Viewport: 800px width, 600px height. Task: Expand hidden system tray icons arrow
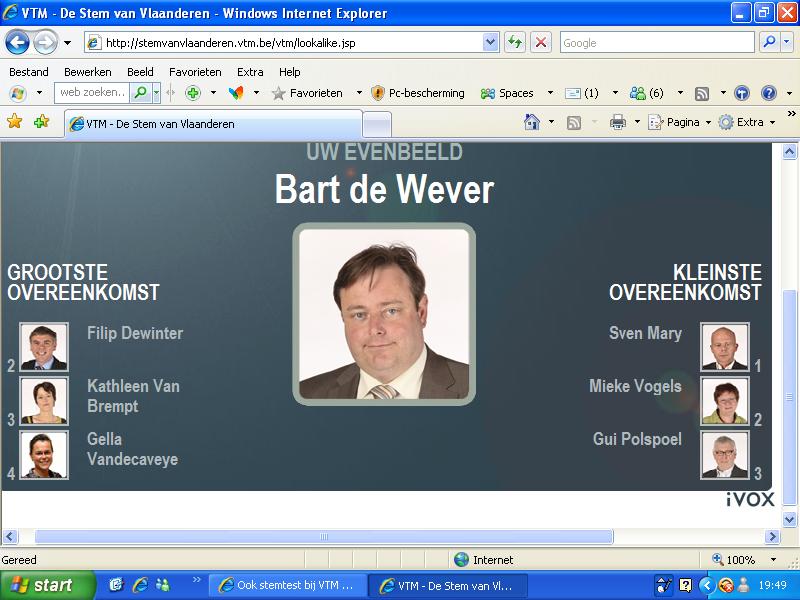(x=707, y=585)
